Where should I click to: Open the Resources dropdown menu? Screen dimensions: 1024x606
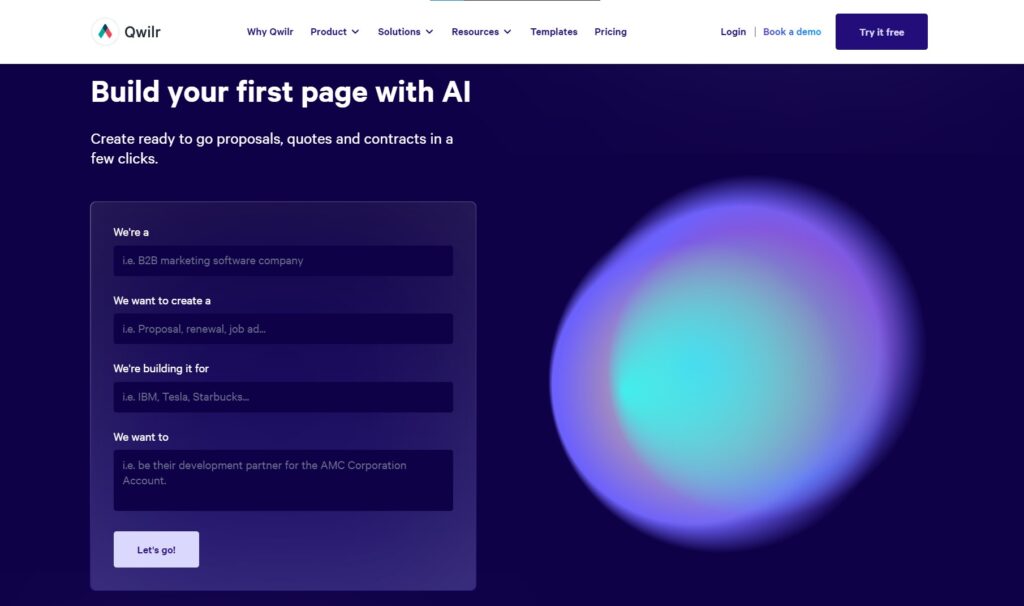click(x=481, y=31)
